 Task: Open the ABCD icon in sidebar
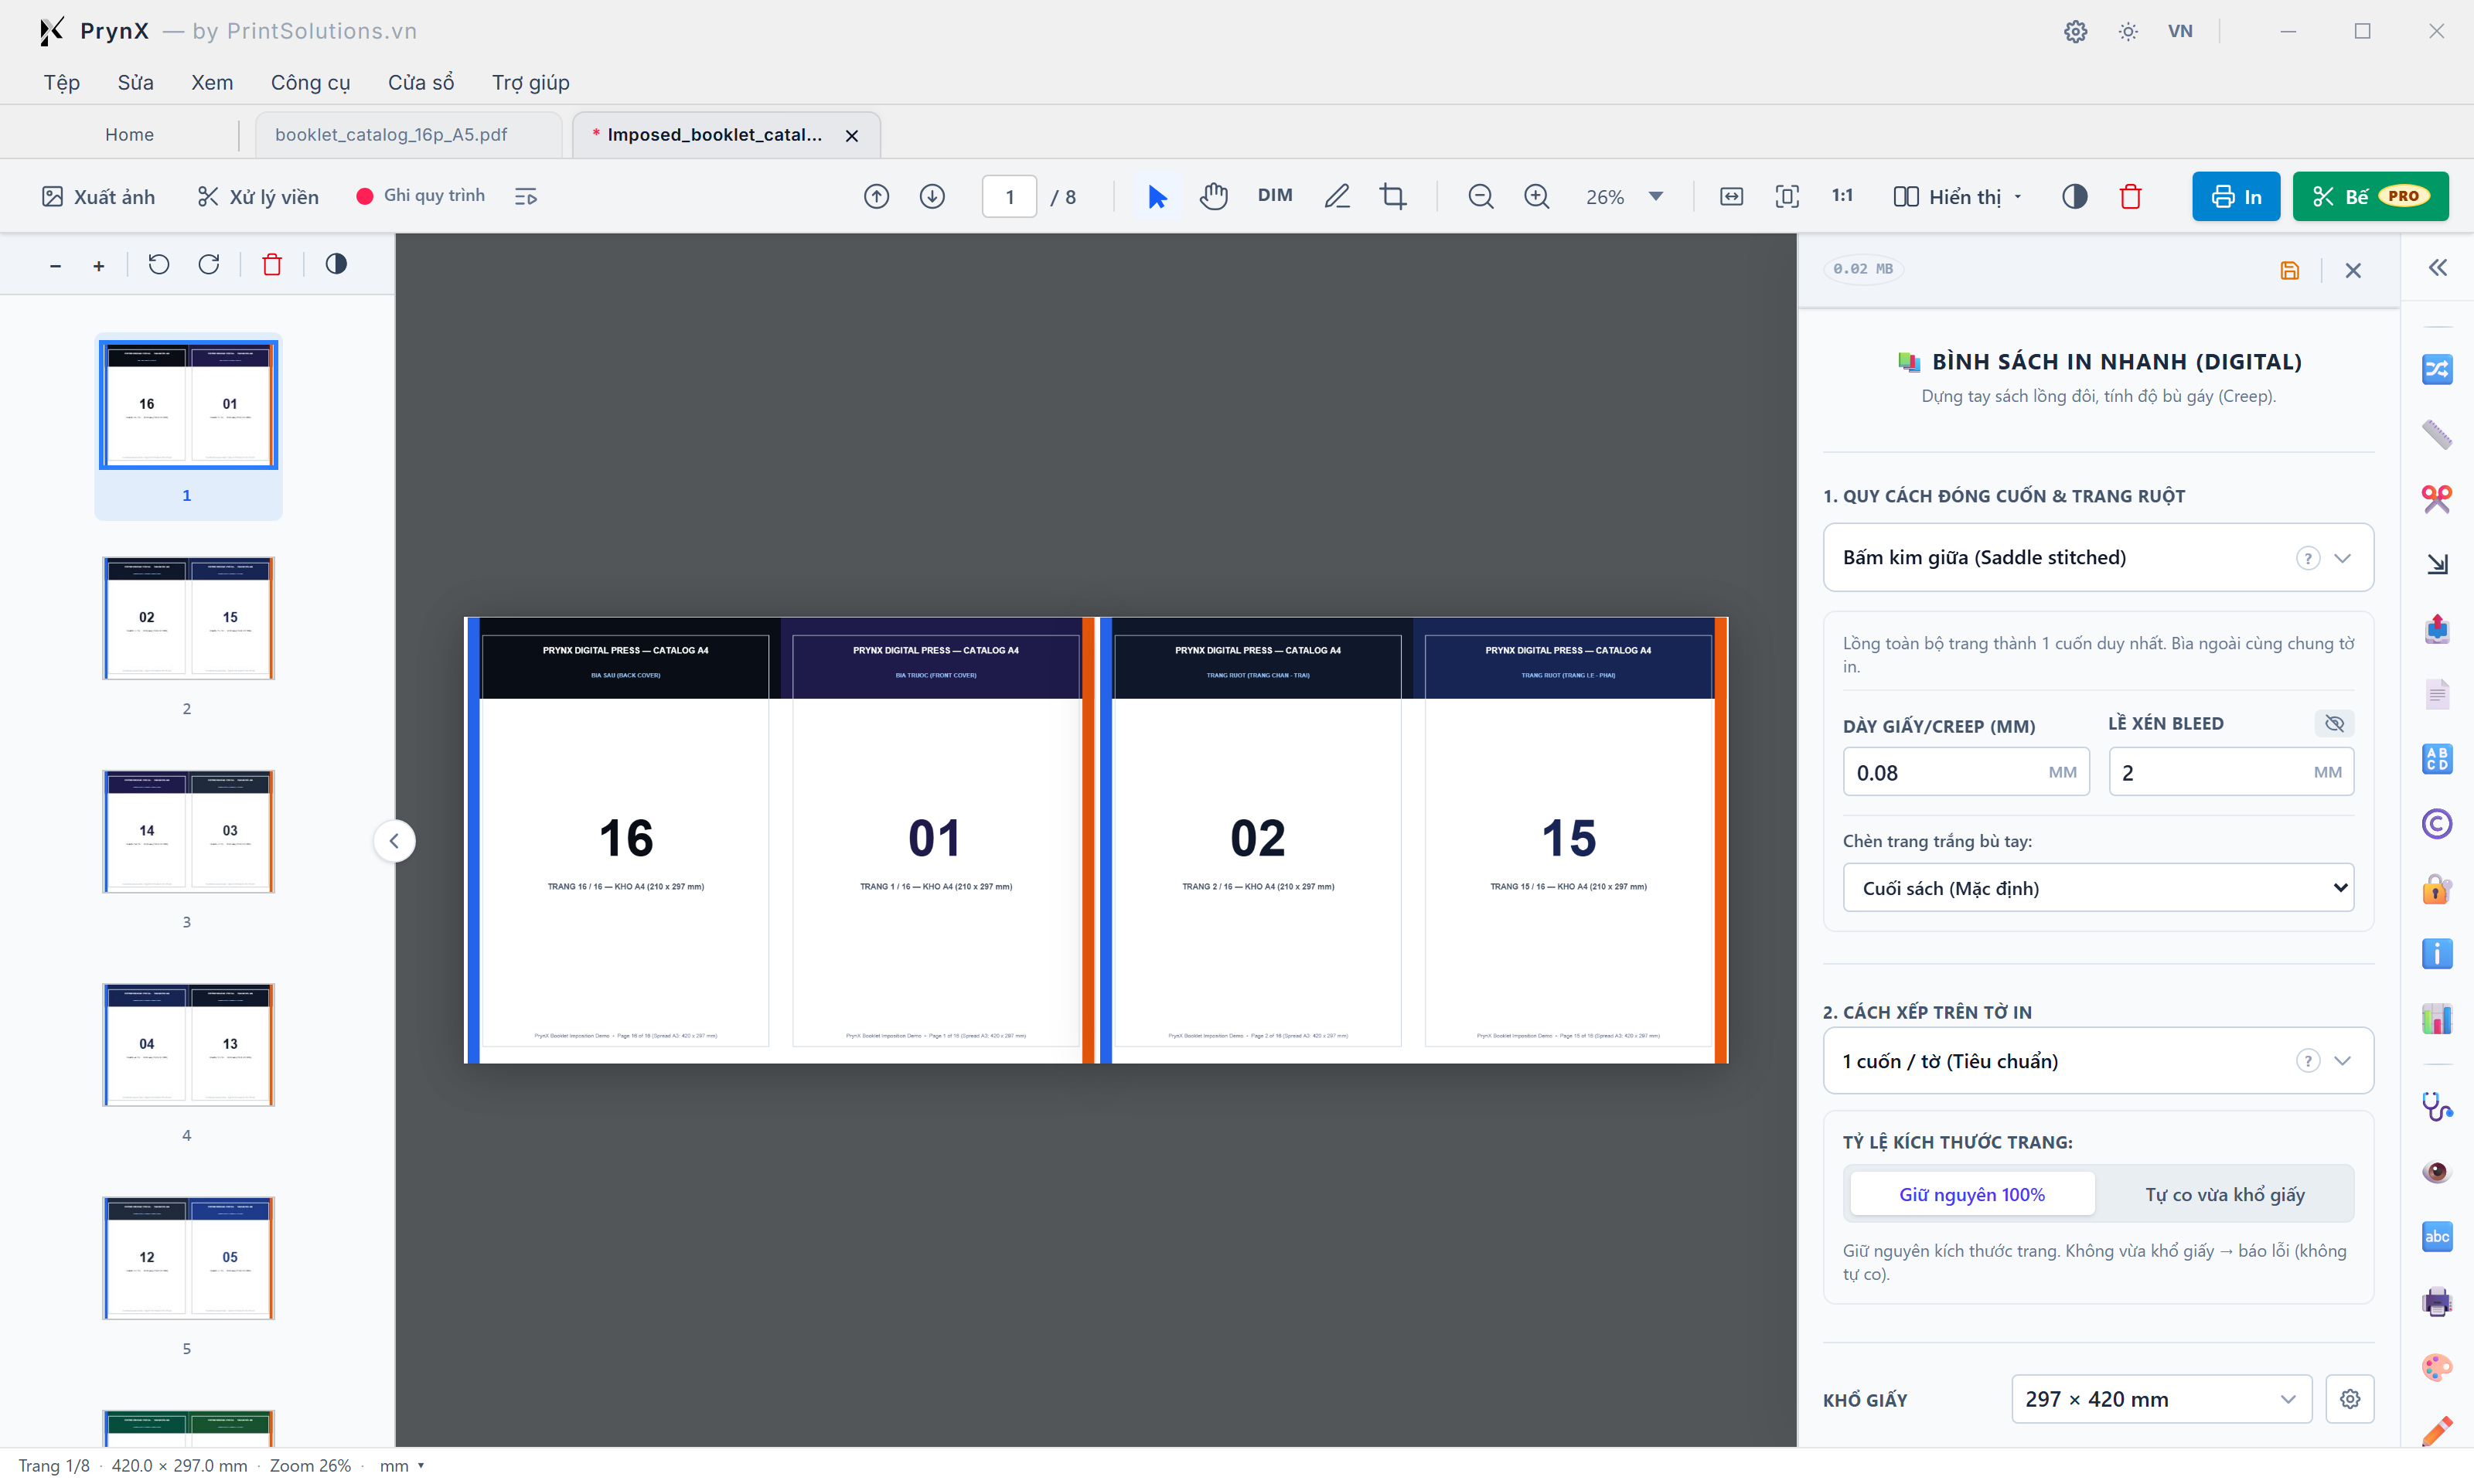tap(2436, 759)
